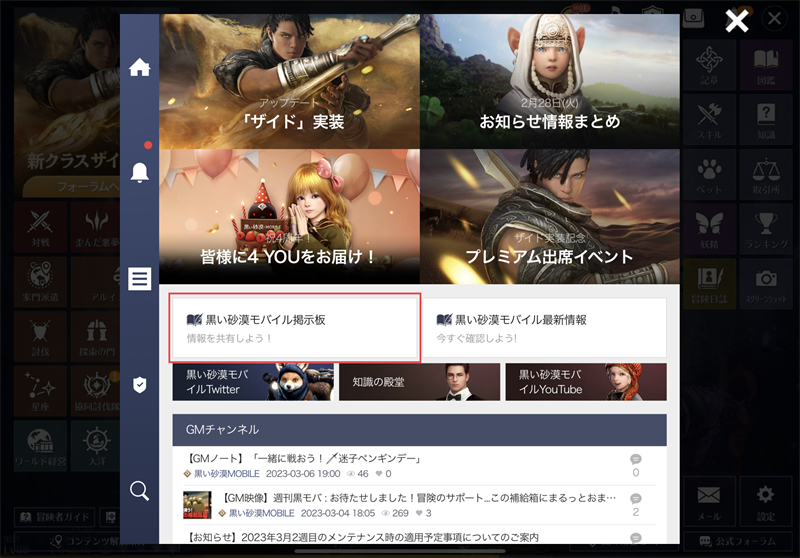The image size is (800, 558).
Task: Open the 冒険日誌 icon in game menu
Action: (709, 284)
